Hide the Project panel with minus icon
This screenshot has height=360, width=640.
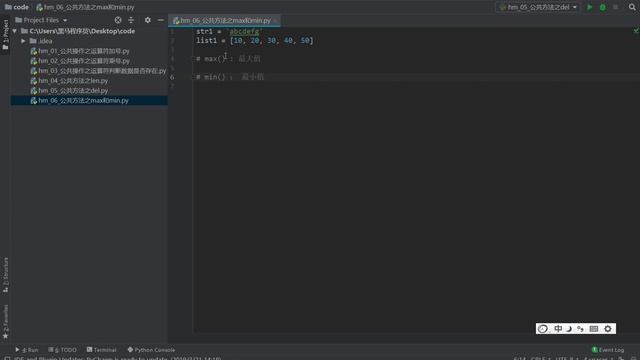(161, 20)
